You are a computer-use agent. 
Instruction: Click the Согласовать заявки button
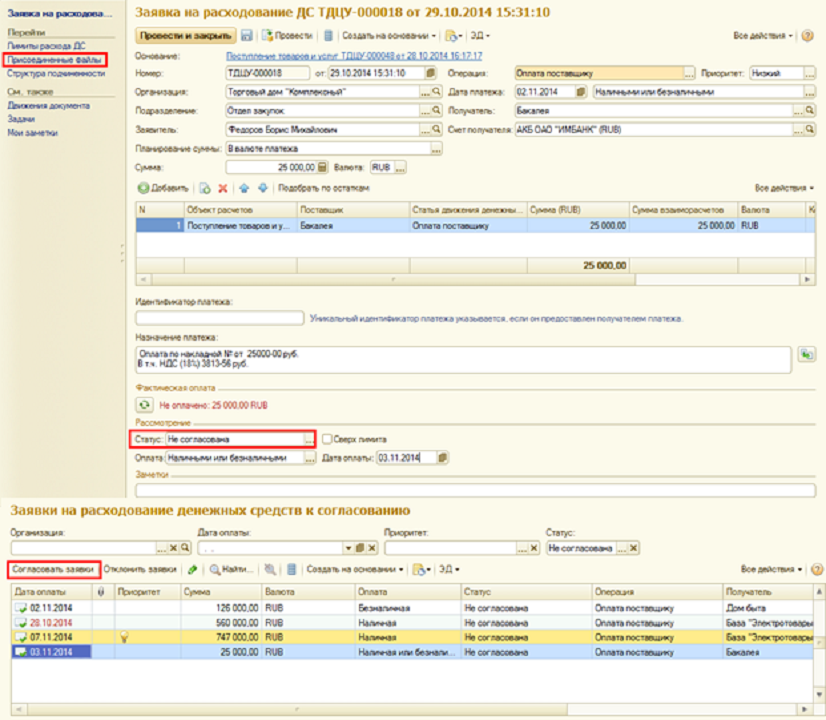tap(53, 569)
